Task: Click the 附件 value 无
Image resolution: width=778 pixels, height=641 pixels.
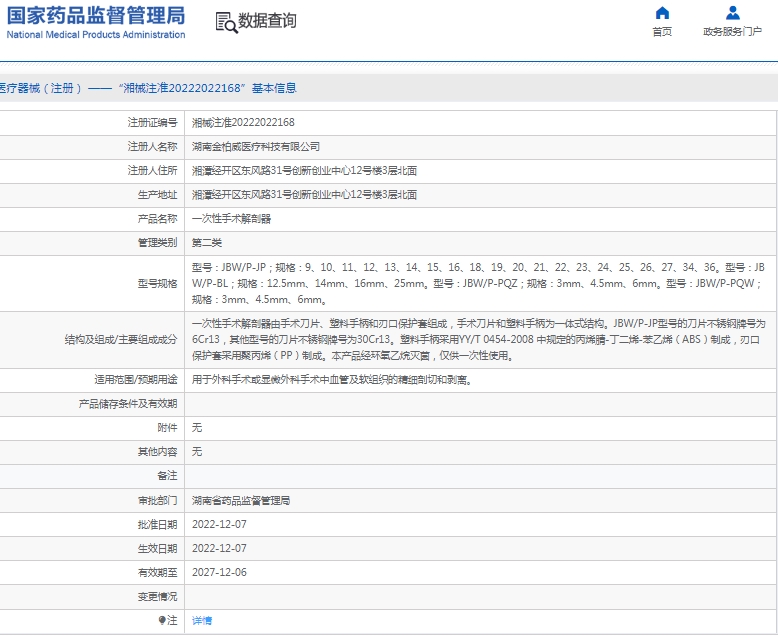Action: point(197,428)
